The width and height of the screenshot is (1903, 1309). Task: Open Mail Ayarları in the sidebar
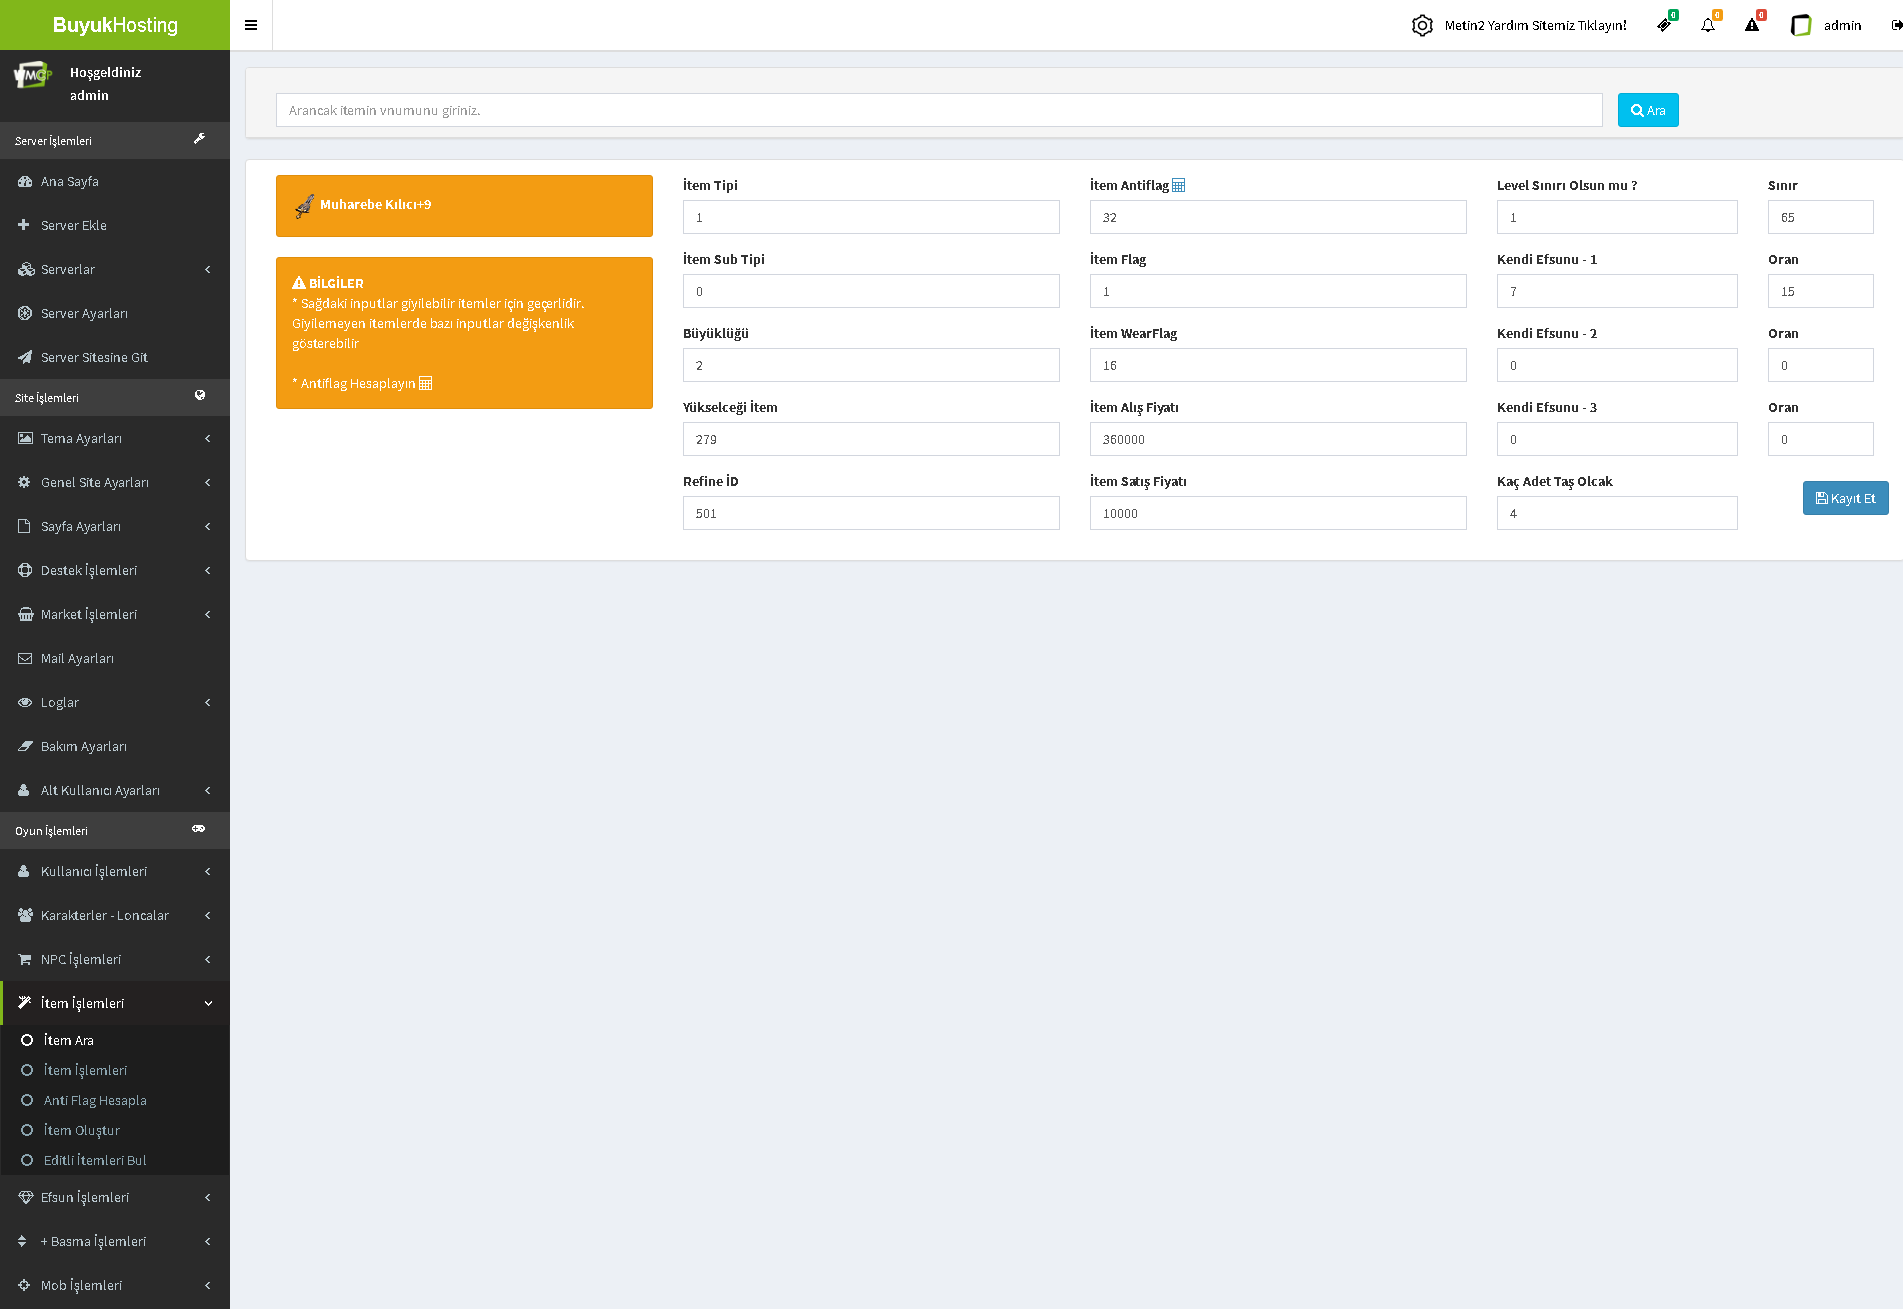click(77, 658)
